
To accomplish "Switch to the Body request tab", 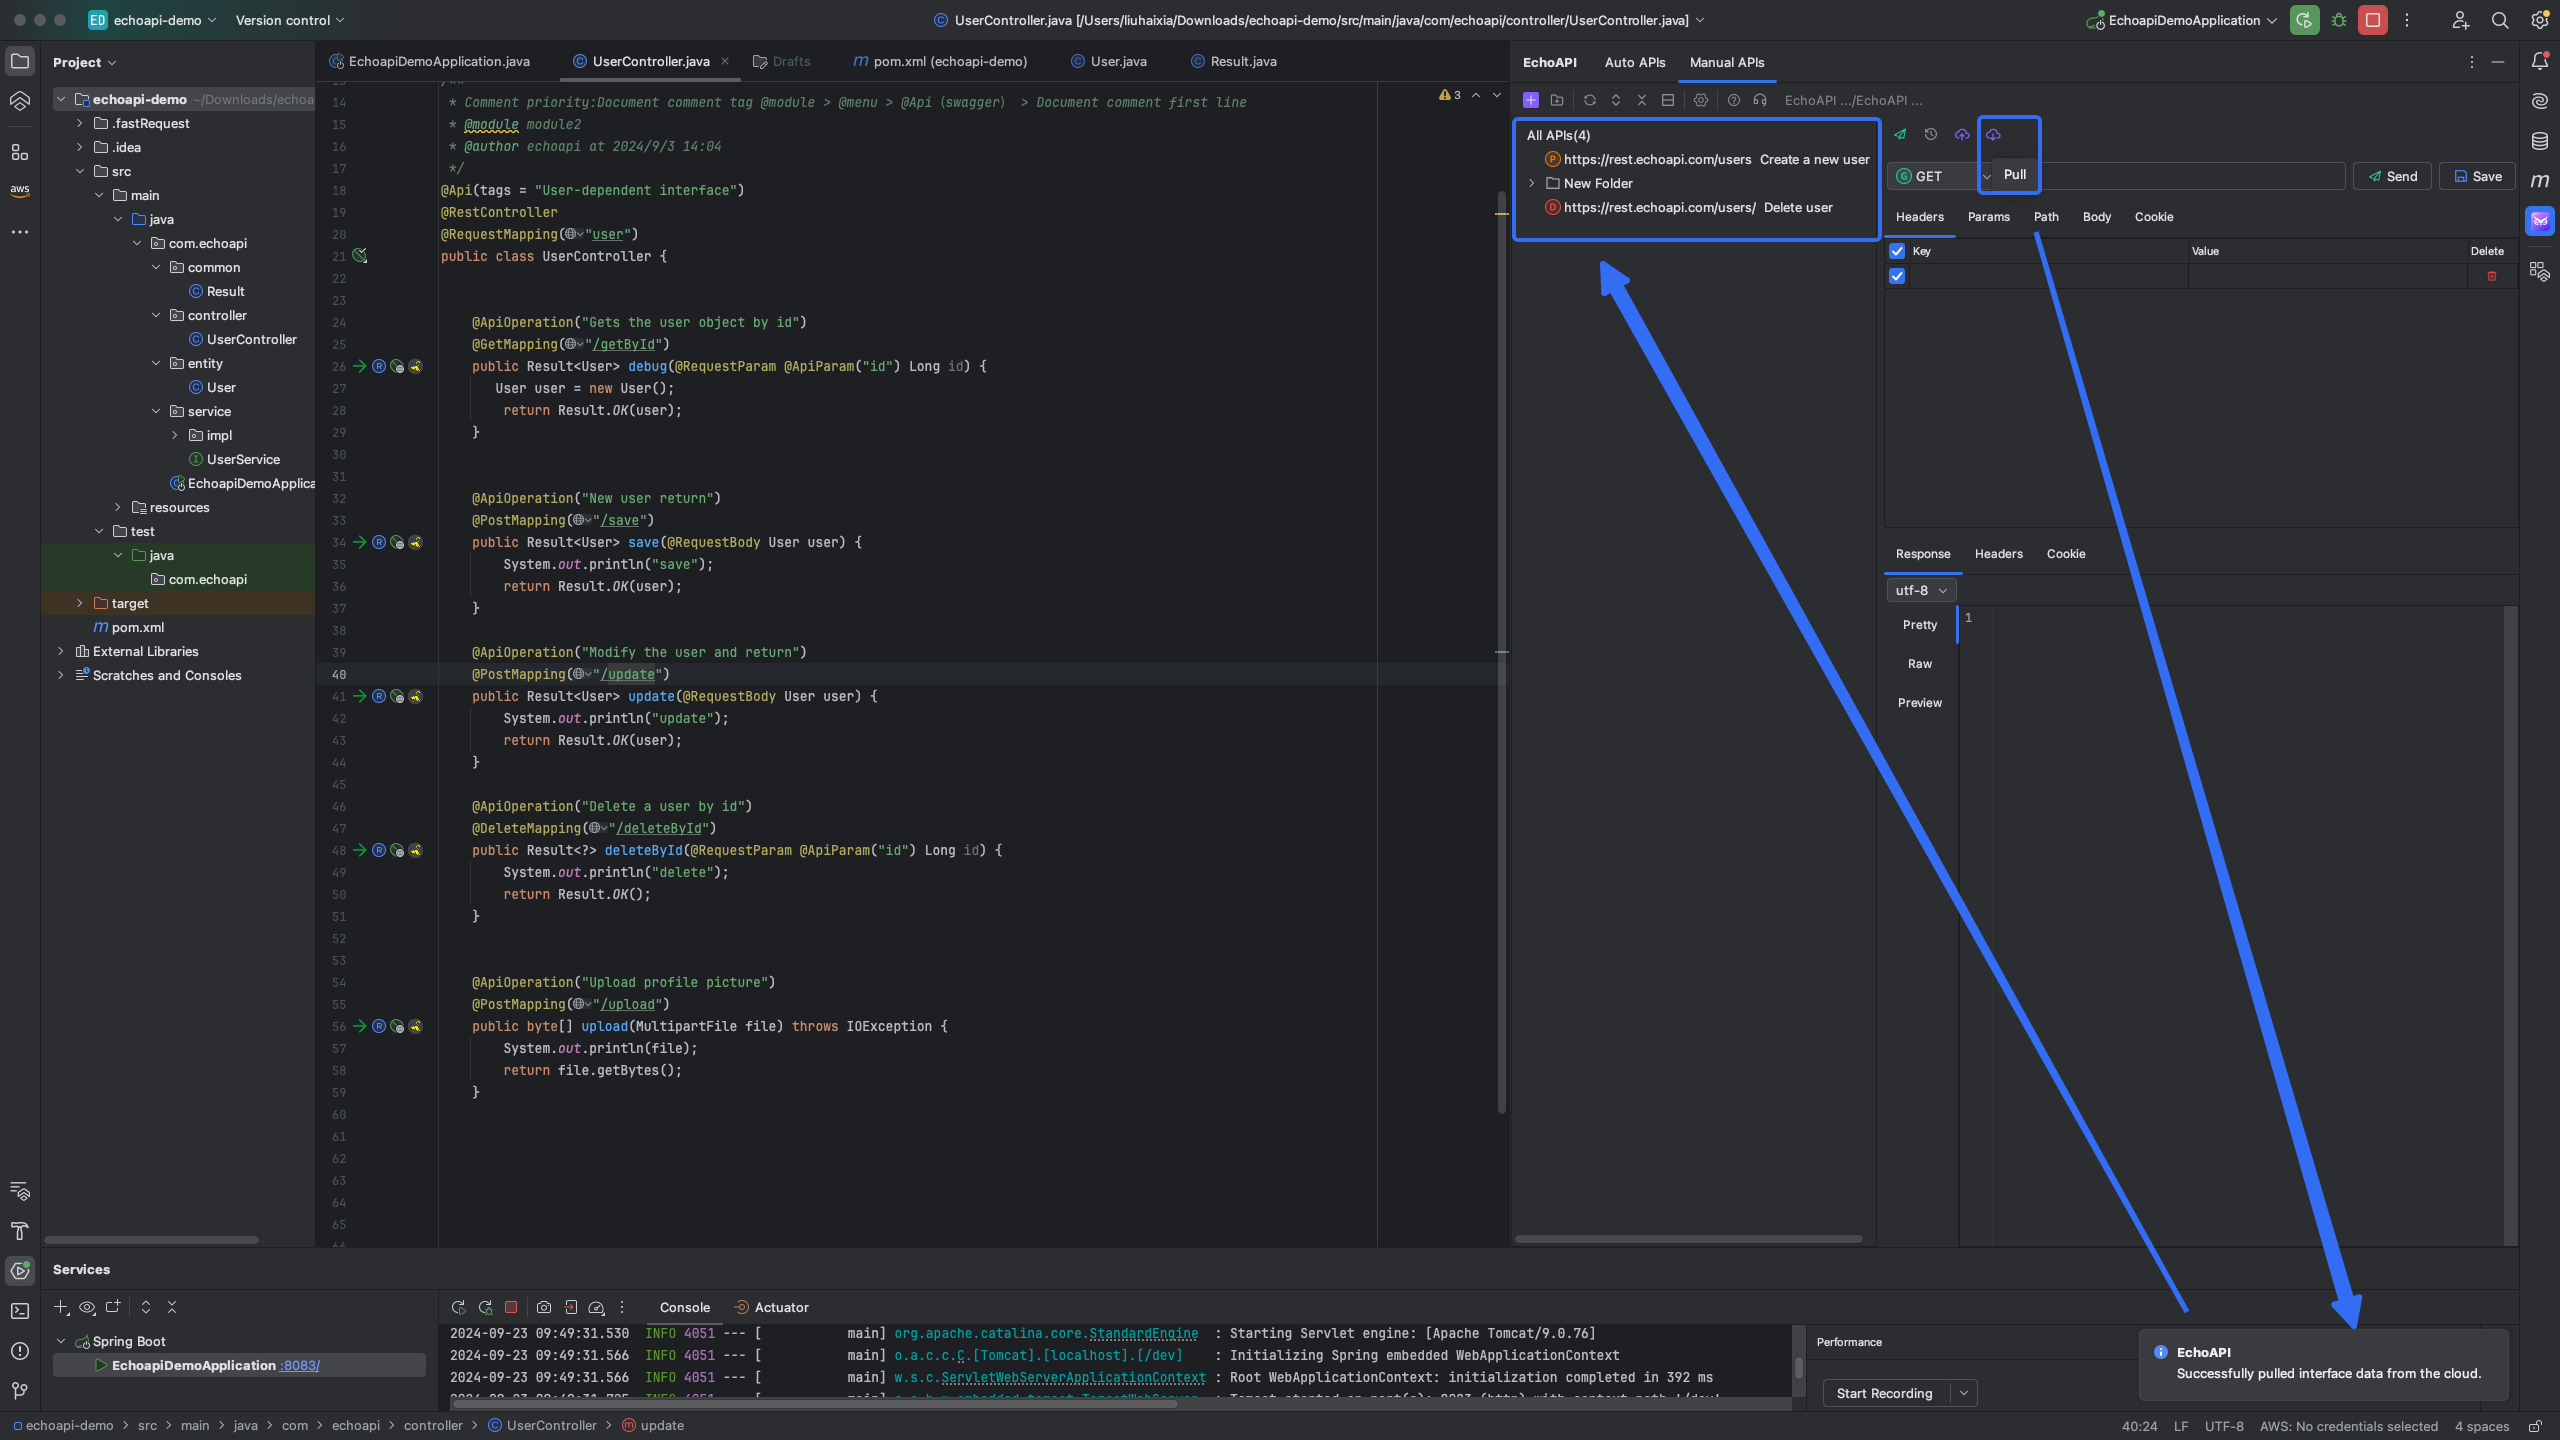I will pos(2096,217).
